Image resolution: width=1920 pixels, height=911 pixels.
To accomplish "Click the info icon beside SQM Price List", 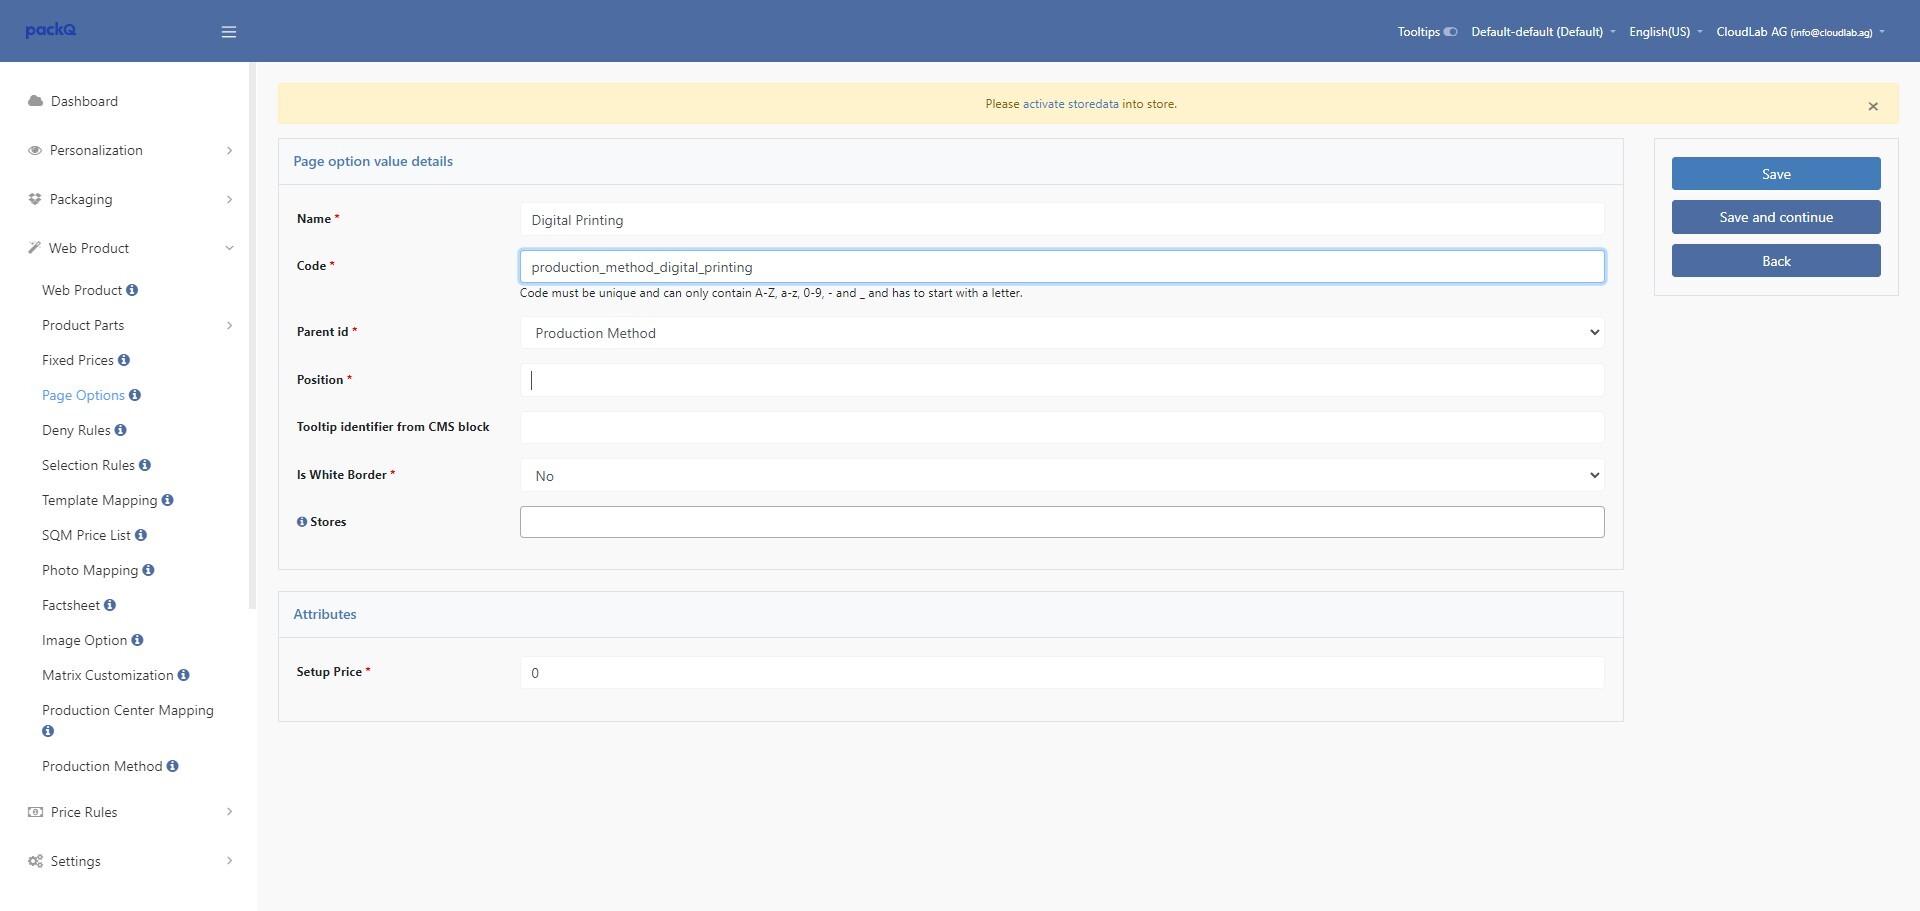I will pos(141,535).
